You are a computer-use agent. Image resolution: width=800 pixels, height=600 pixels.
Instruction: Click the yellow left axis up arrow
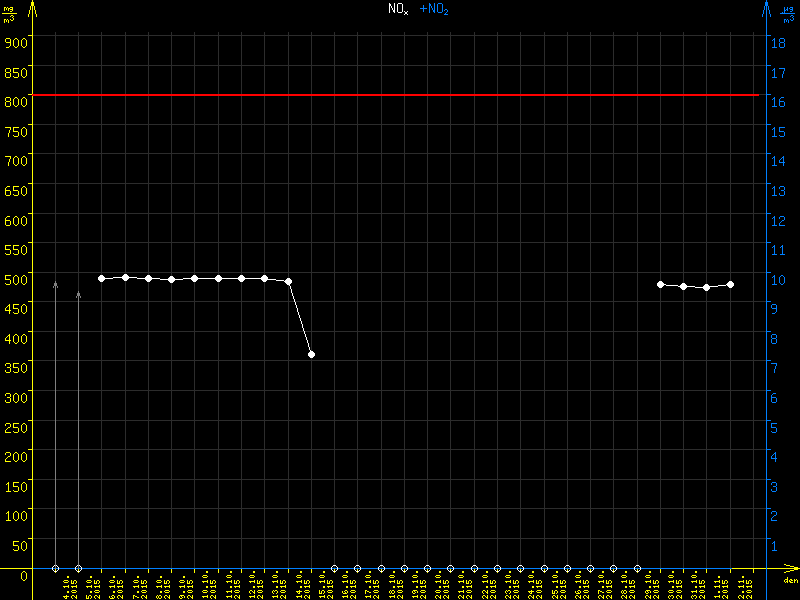(x=31, y=10)
